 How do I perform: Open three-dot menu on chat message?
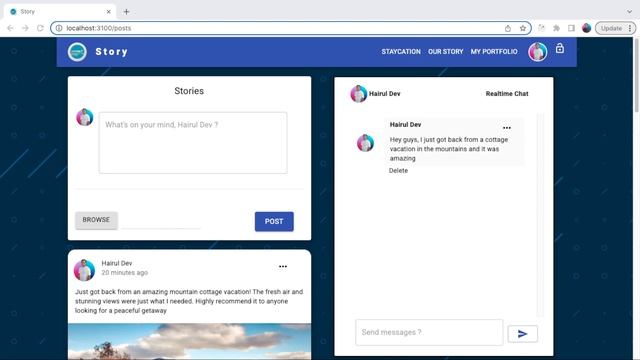[507, 128]
